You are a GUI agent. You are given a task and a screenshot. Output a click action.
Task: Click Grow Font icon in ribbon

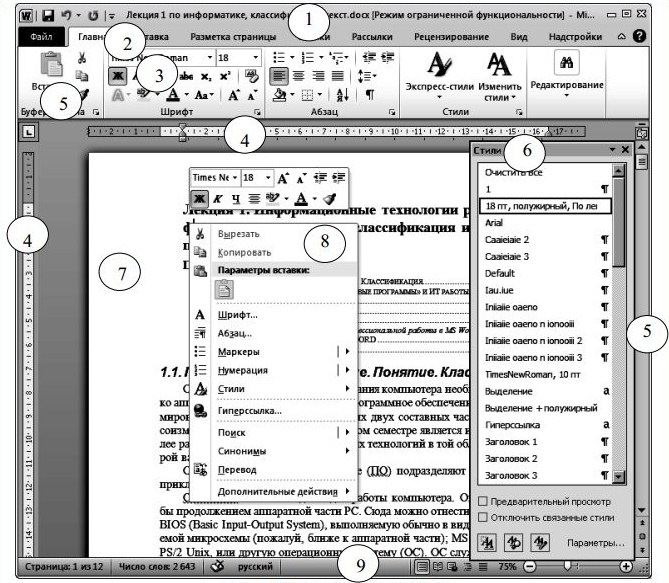[234, 95]
